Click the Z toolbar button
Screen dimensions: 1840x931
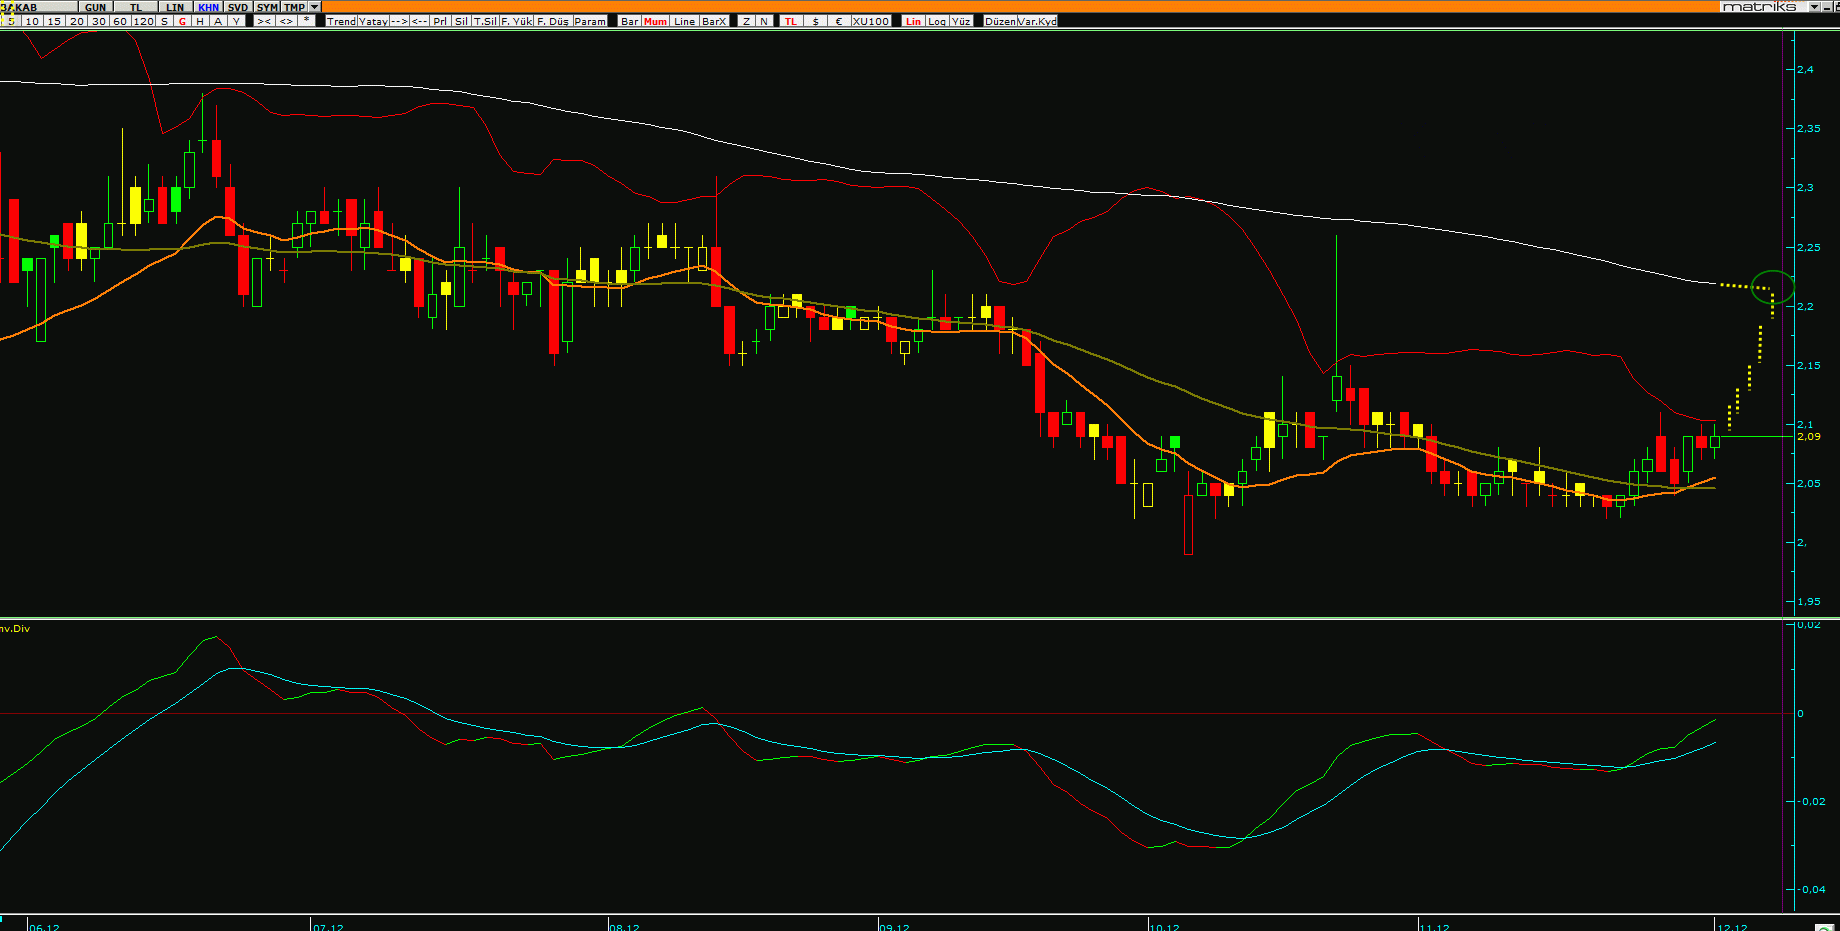(746, 21)
